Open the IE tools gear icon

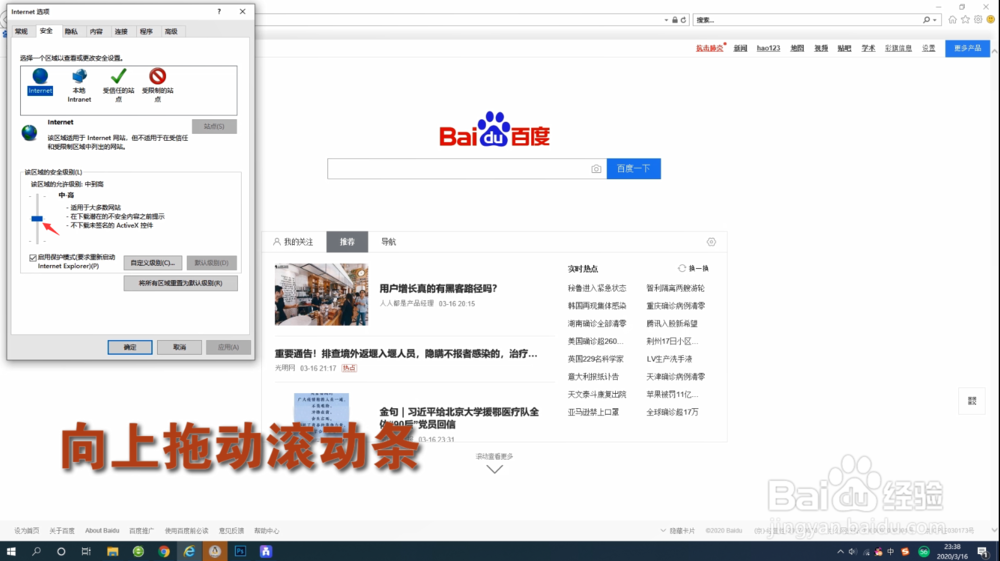click(x=978, y=20)
